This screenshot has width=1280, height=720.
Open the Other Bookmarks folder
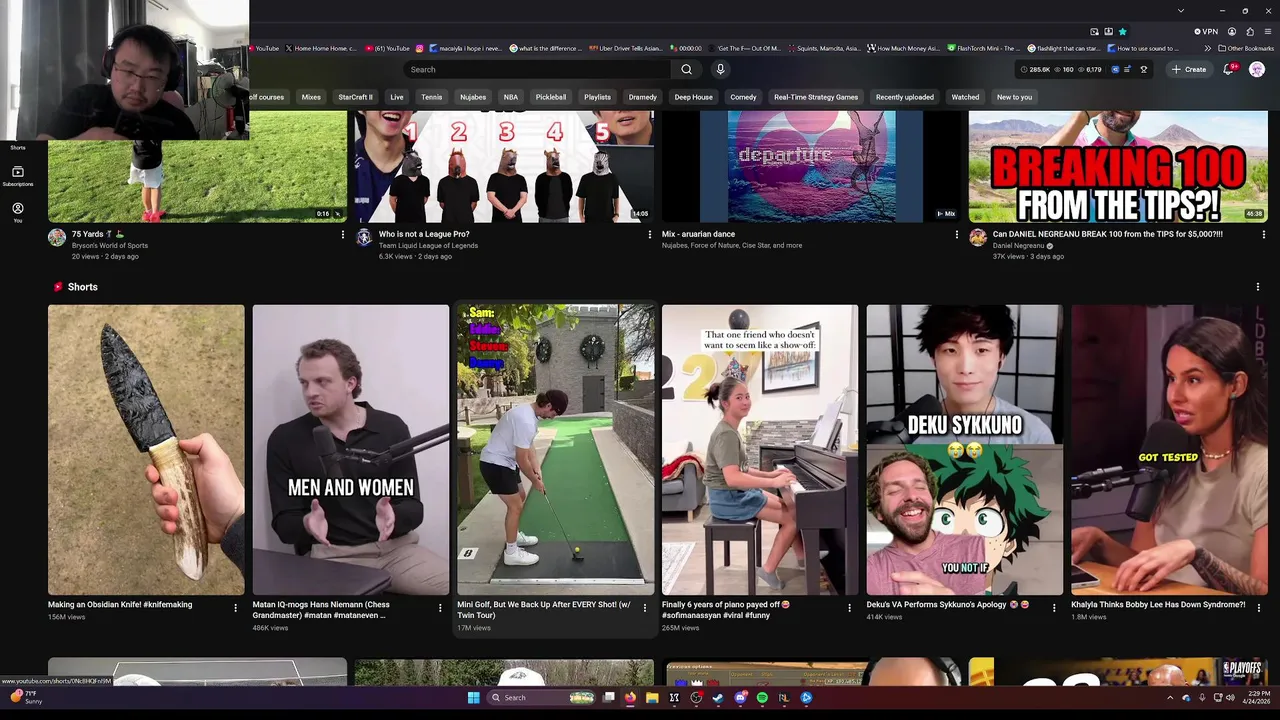click(x=1246, y=48)
